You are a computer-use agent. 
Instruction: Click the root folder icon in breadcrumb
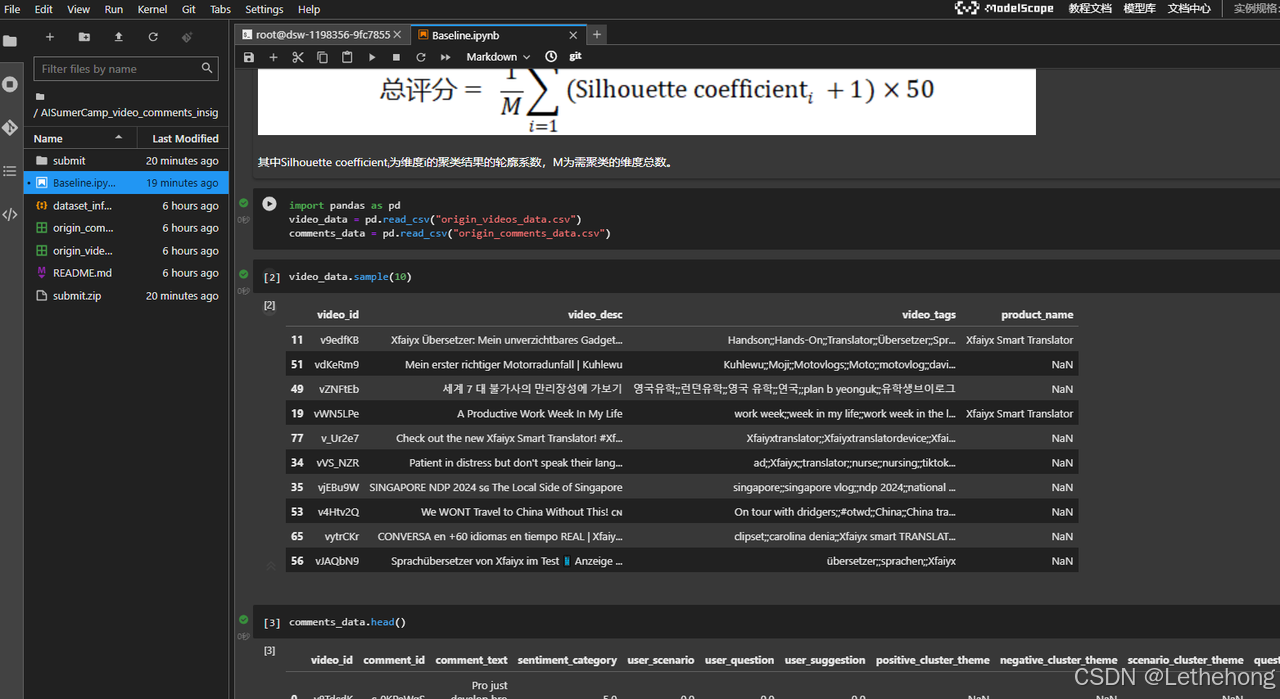40,97
